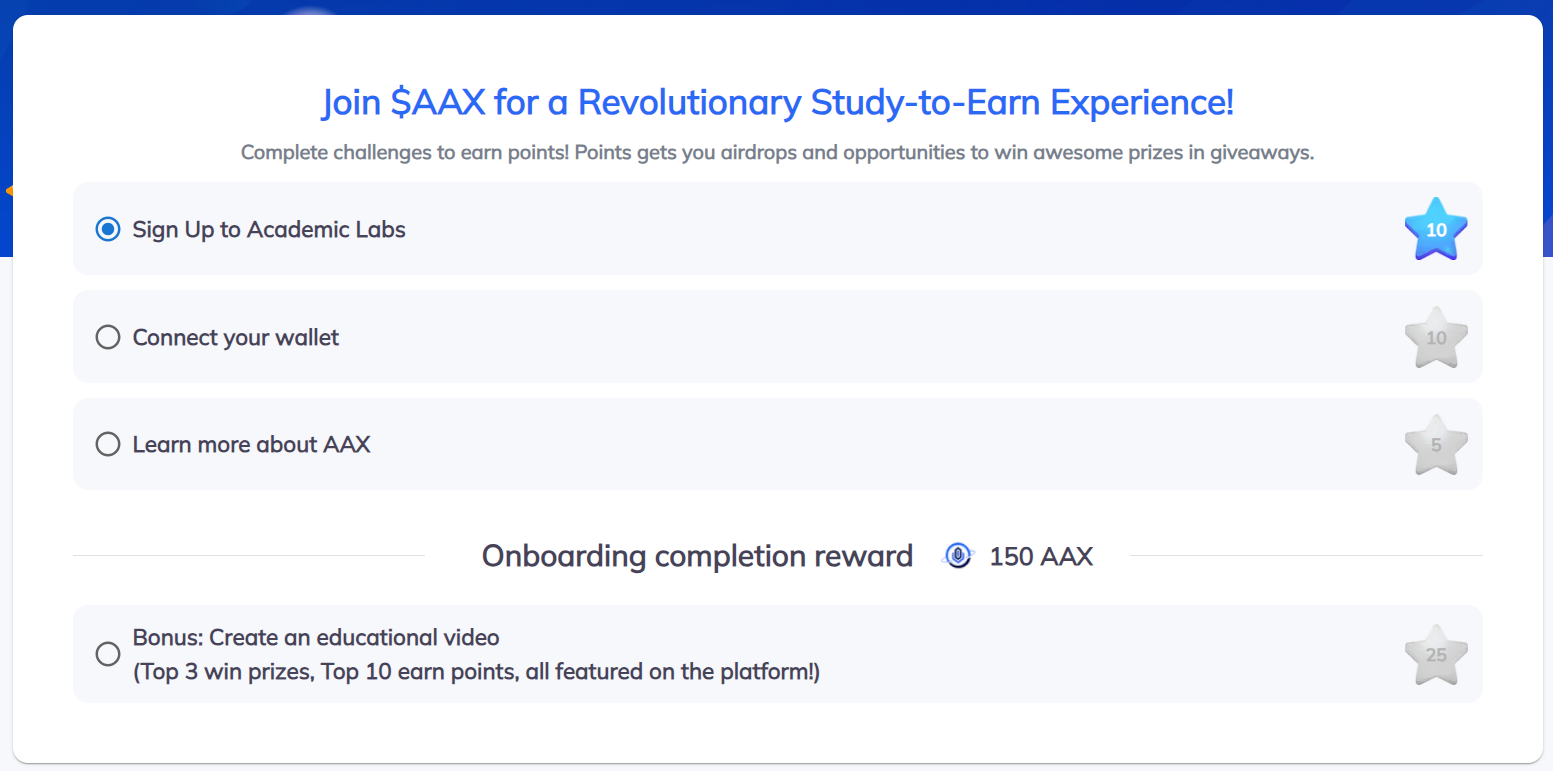The width and height of the screenshot is (1553, 771).
Task: Select the Learn more about AAX radio button
Action: pos(107,444)
